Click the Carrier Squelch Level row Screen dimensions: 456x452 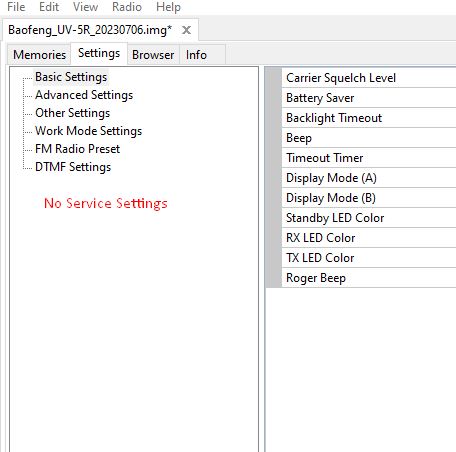[x=369, y=78]
